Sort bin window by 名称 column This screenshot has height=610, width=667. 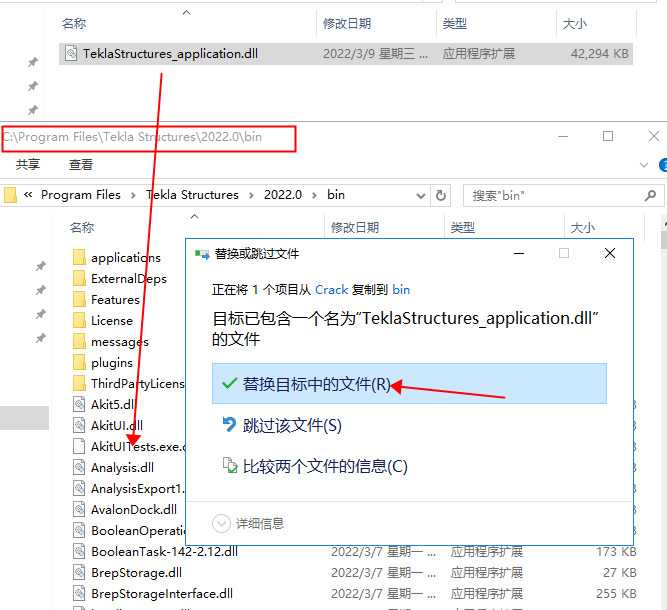[x=82, y=227]
